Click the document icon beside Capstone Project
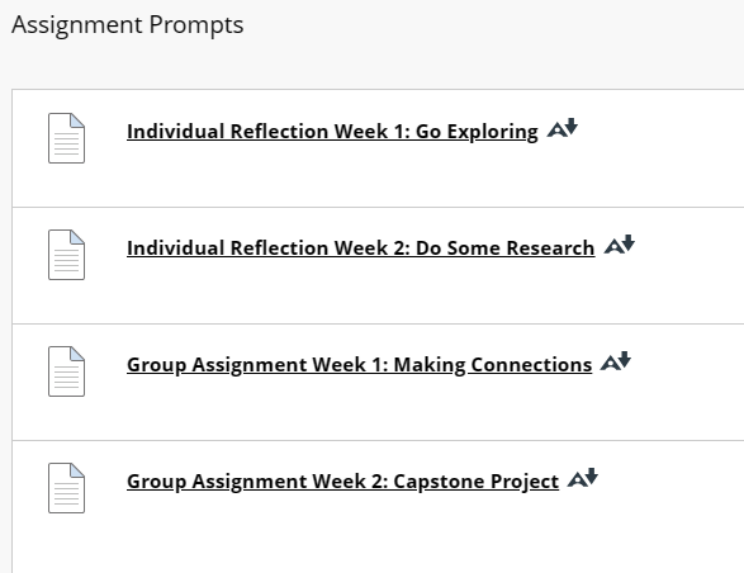This screenshot has width=744, height=573. (x=66, y=489)
